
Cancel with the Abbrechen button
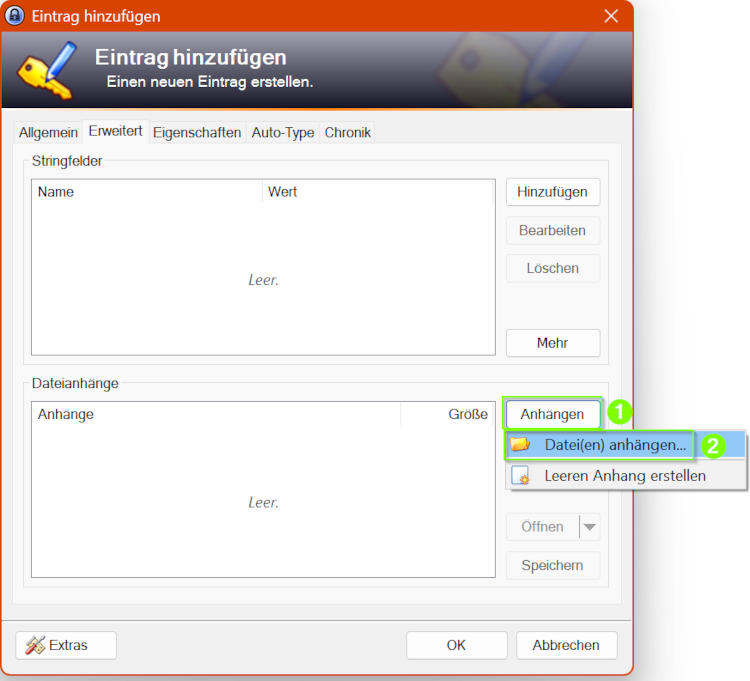pos(566,645)
